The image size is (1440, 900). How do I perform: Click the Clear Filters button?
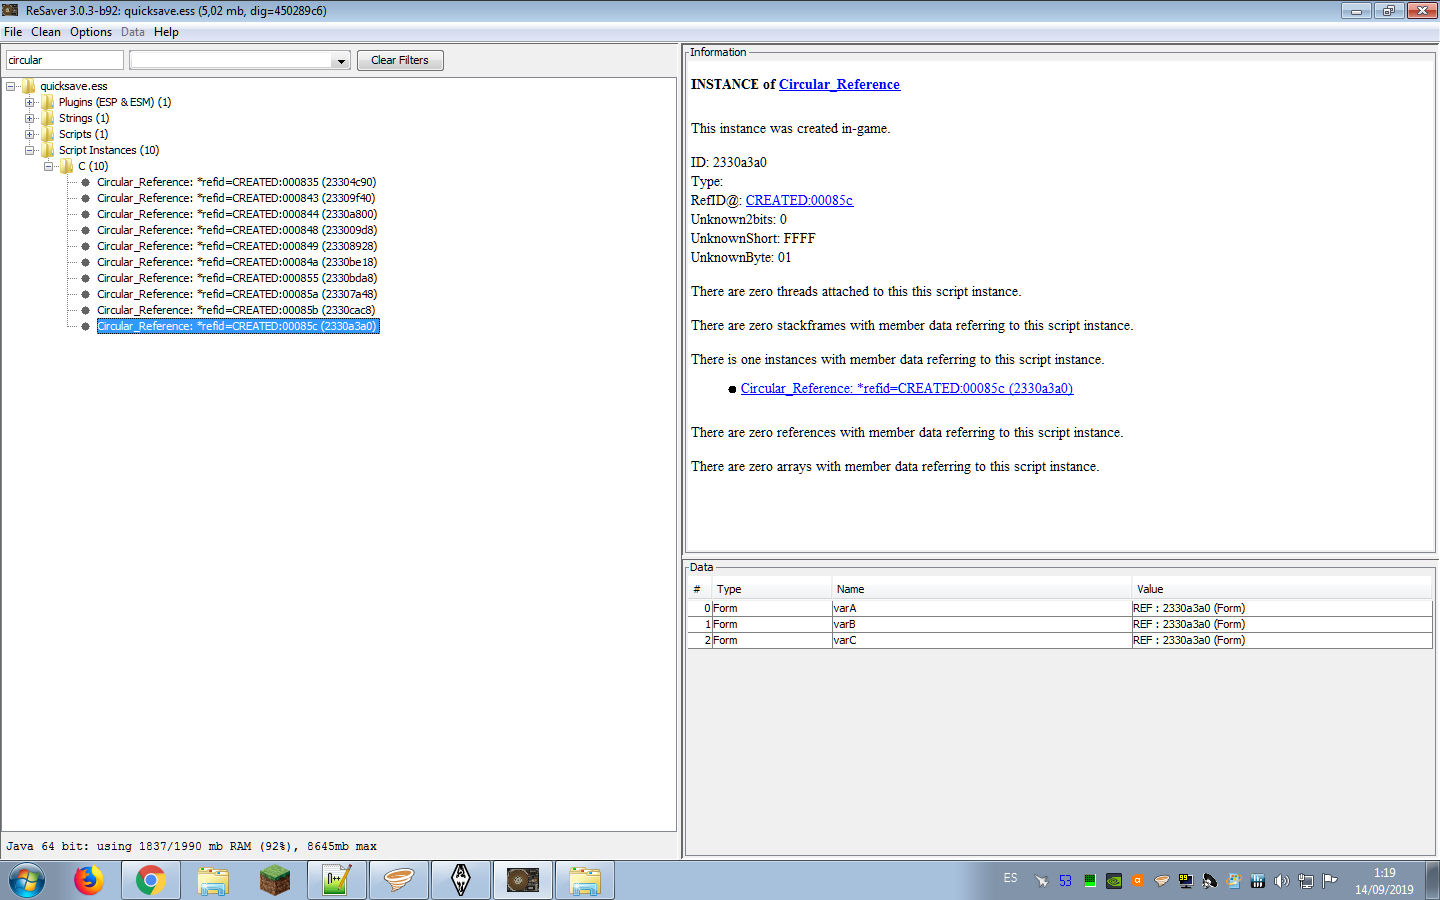pos(400,60)
